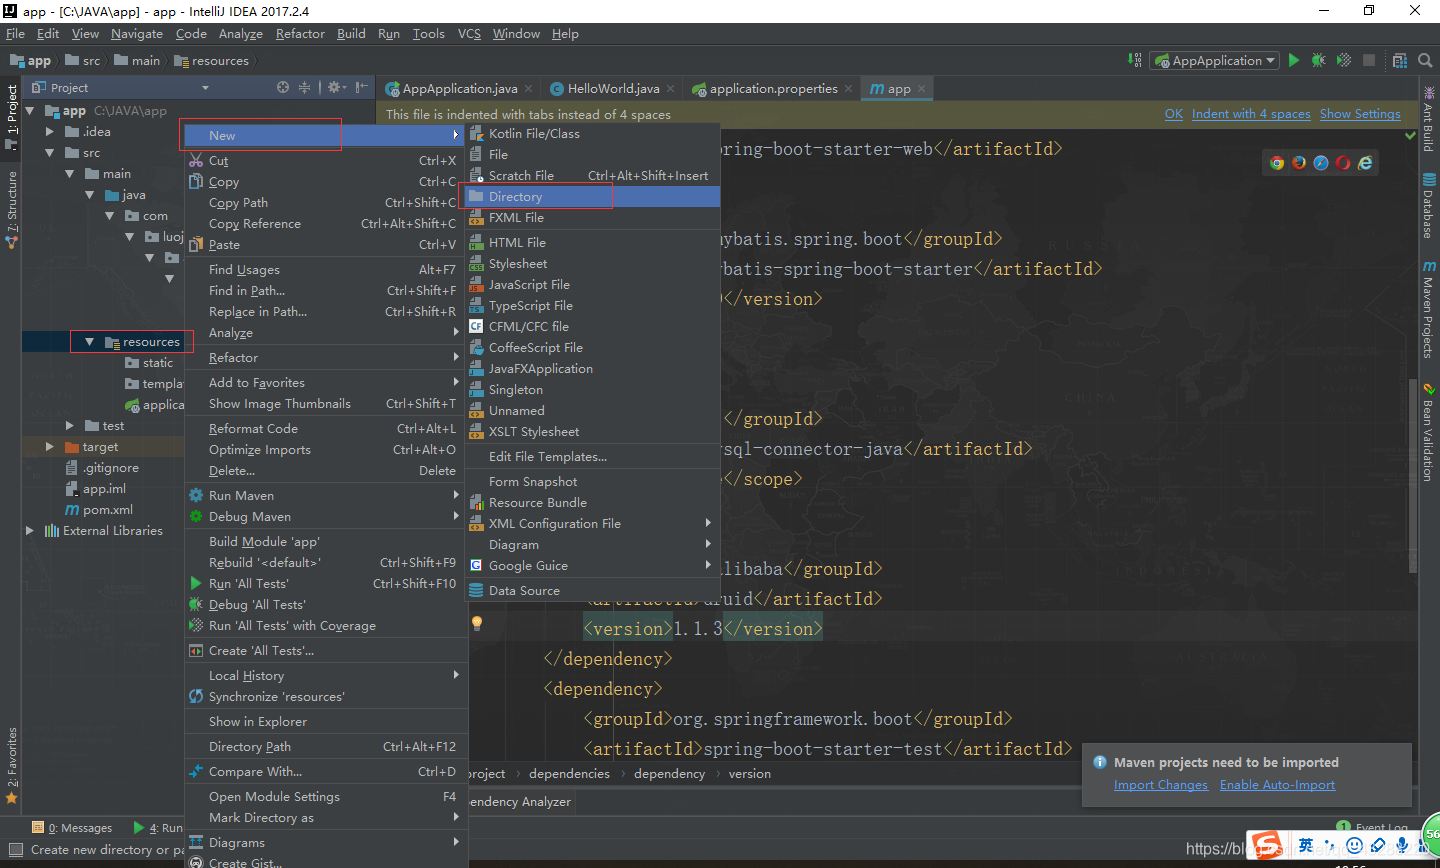Click Import Changes link
1440x868 pixels.
click(1161, 785)
